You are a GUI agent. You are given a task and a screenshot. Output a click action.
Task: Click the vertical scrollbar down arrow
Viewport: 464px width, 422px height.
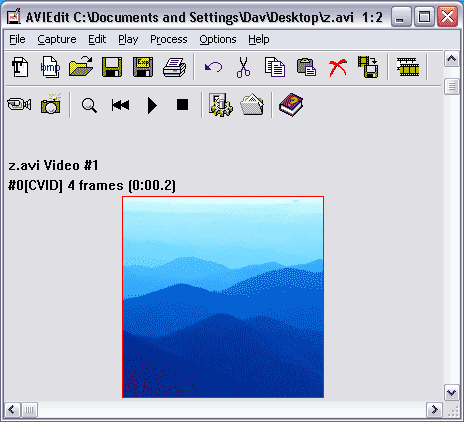coord(451,393)
